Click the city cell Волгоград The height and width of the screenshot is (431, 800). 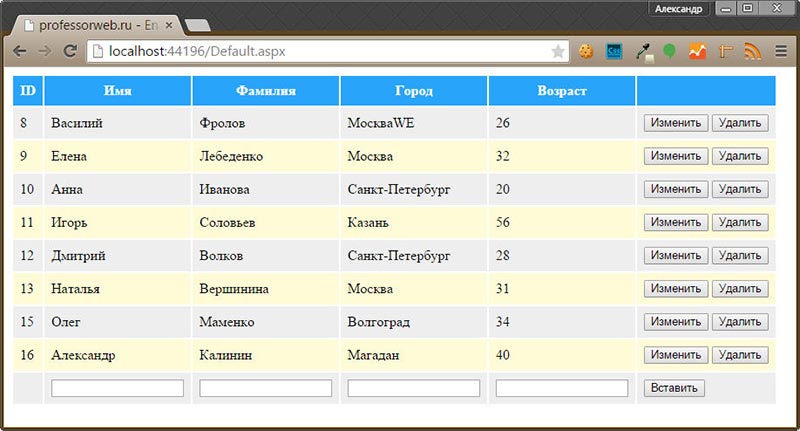414,322
